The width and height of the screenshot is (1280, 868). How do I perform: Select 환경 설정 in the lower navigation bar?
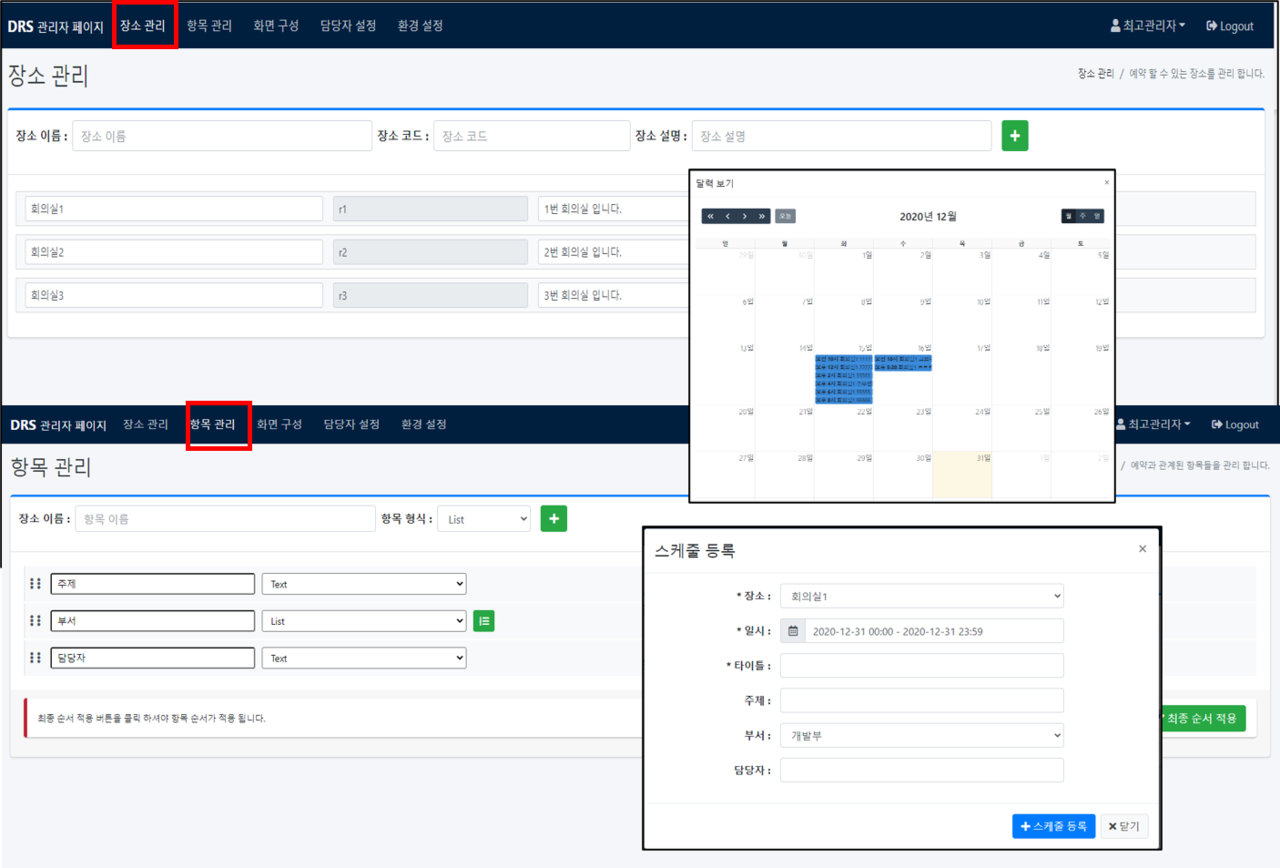click(424, 424)
